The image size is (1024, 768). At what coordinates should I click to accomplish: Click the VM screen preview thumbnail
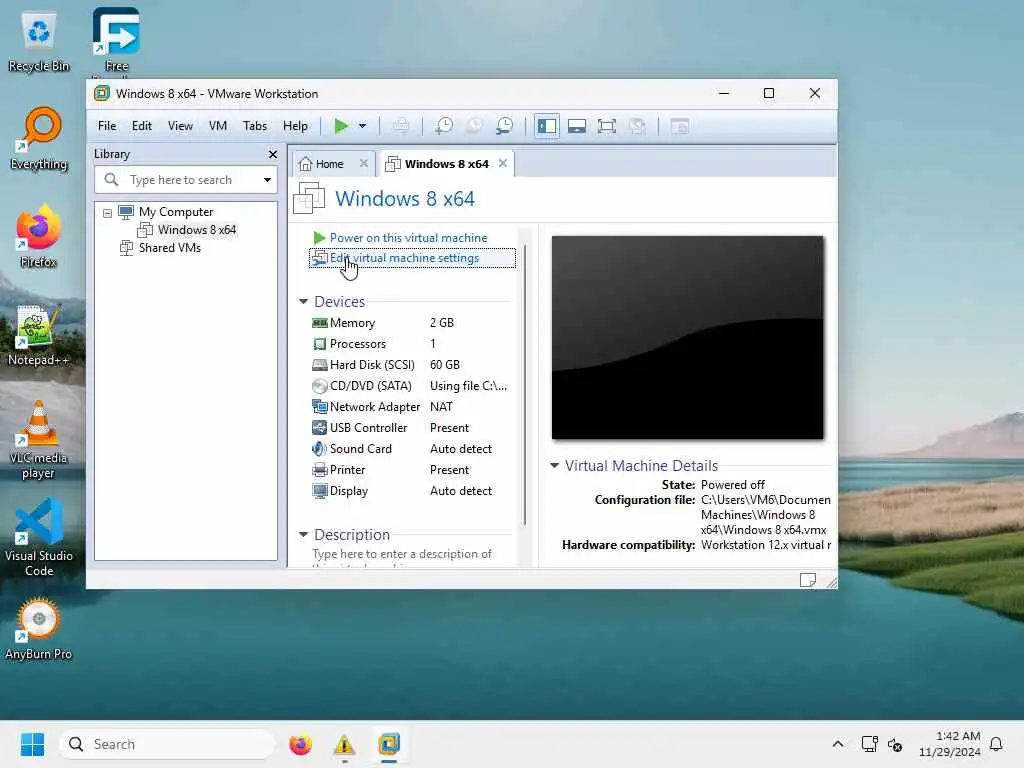[x=687, y=337]
